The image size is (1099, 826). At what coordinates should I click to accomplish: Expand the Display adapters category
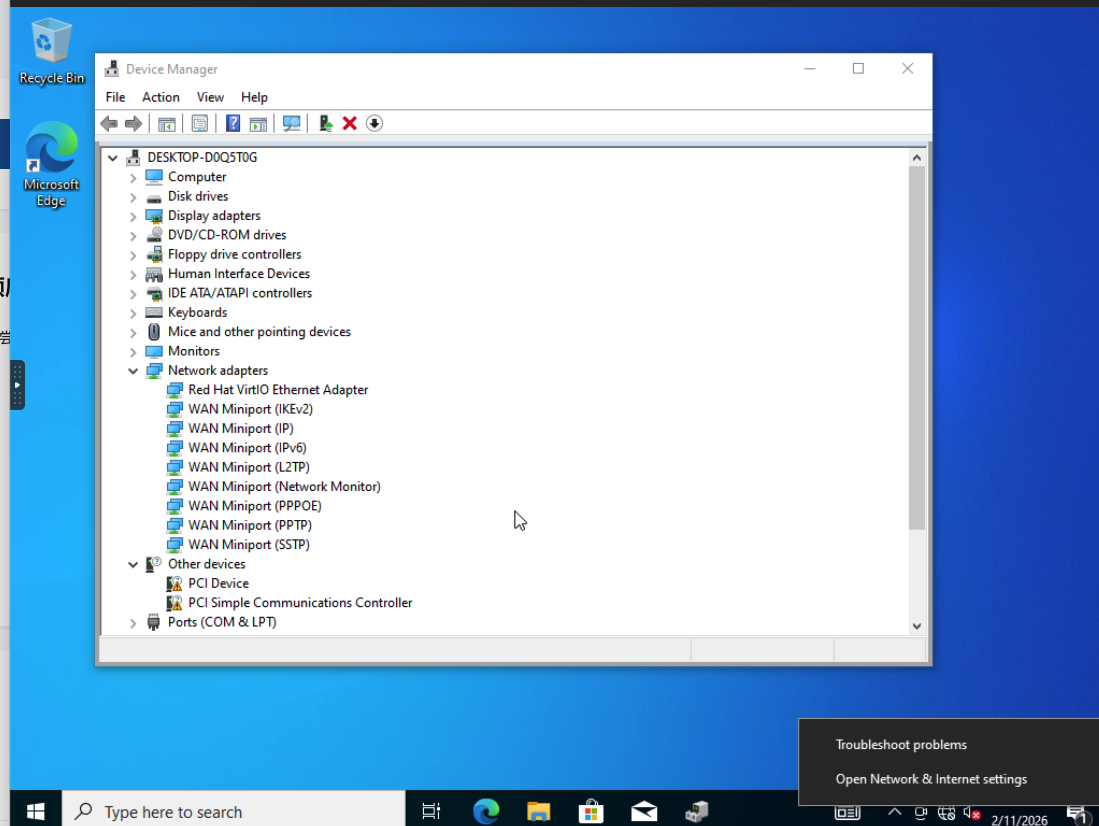click(x=133, y=216)
